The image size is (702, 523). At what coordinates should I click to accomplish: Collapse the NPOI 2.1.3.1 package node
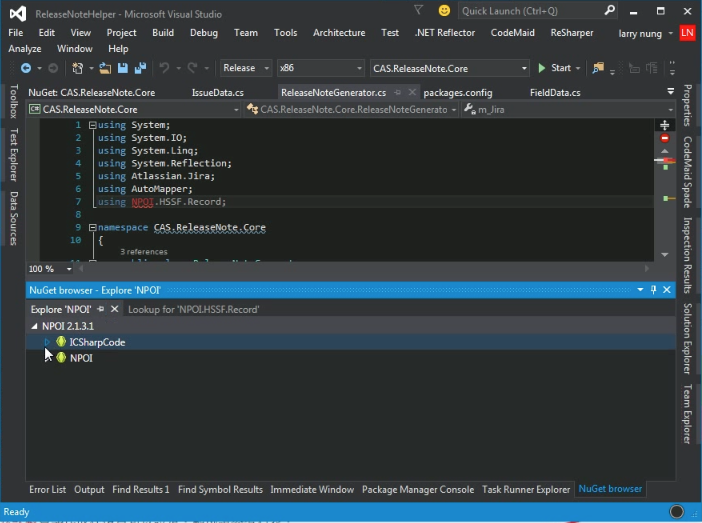tap(34, 326)
